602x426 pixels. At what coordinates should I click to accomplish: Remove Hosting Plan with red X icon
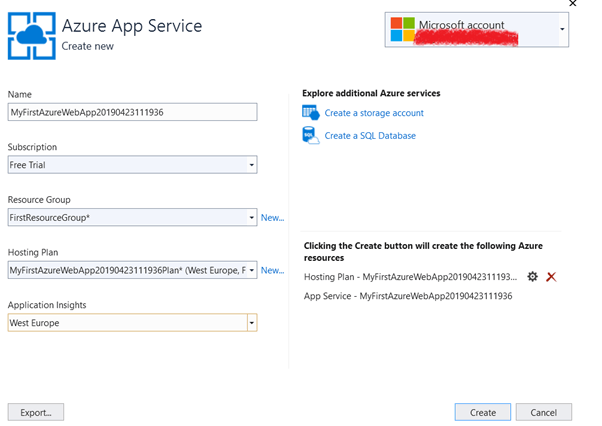click(551, 277)
